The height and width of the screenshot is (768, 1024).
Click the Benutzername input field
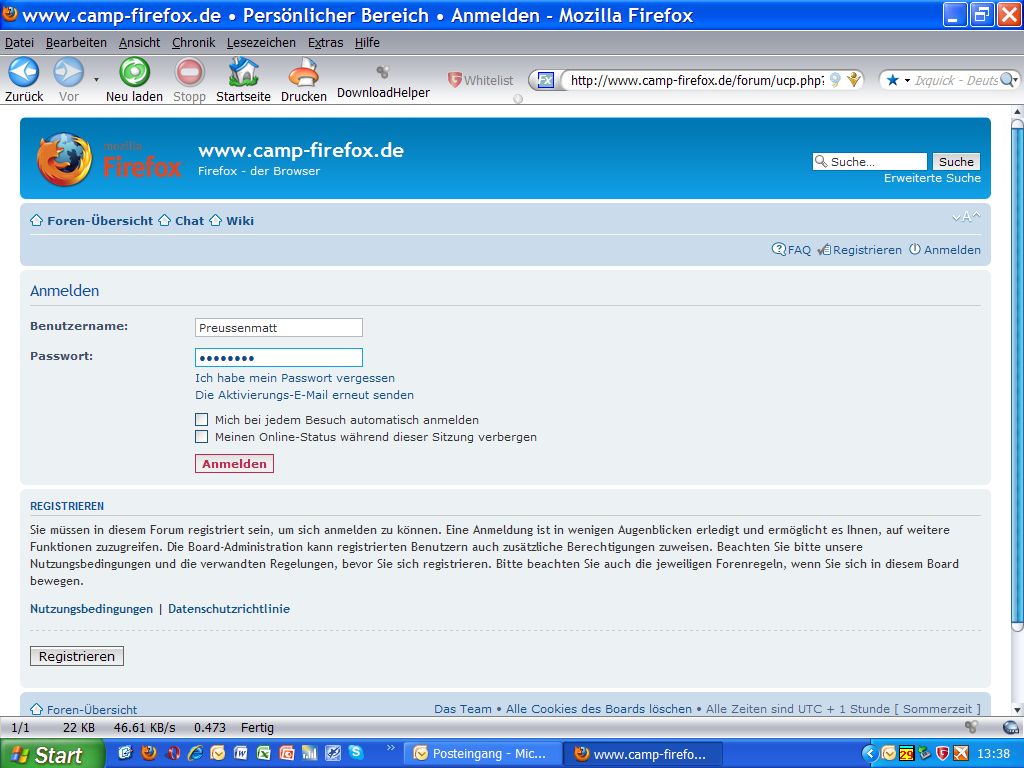pyautogui.click(x=279, y=328)
